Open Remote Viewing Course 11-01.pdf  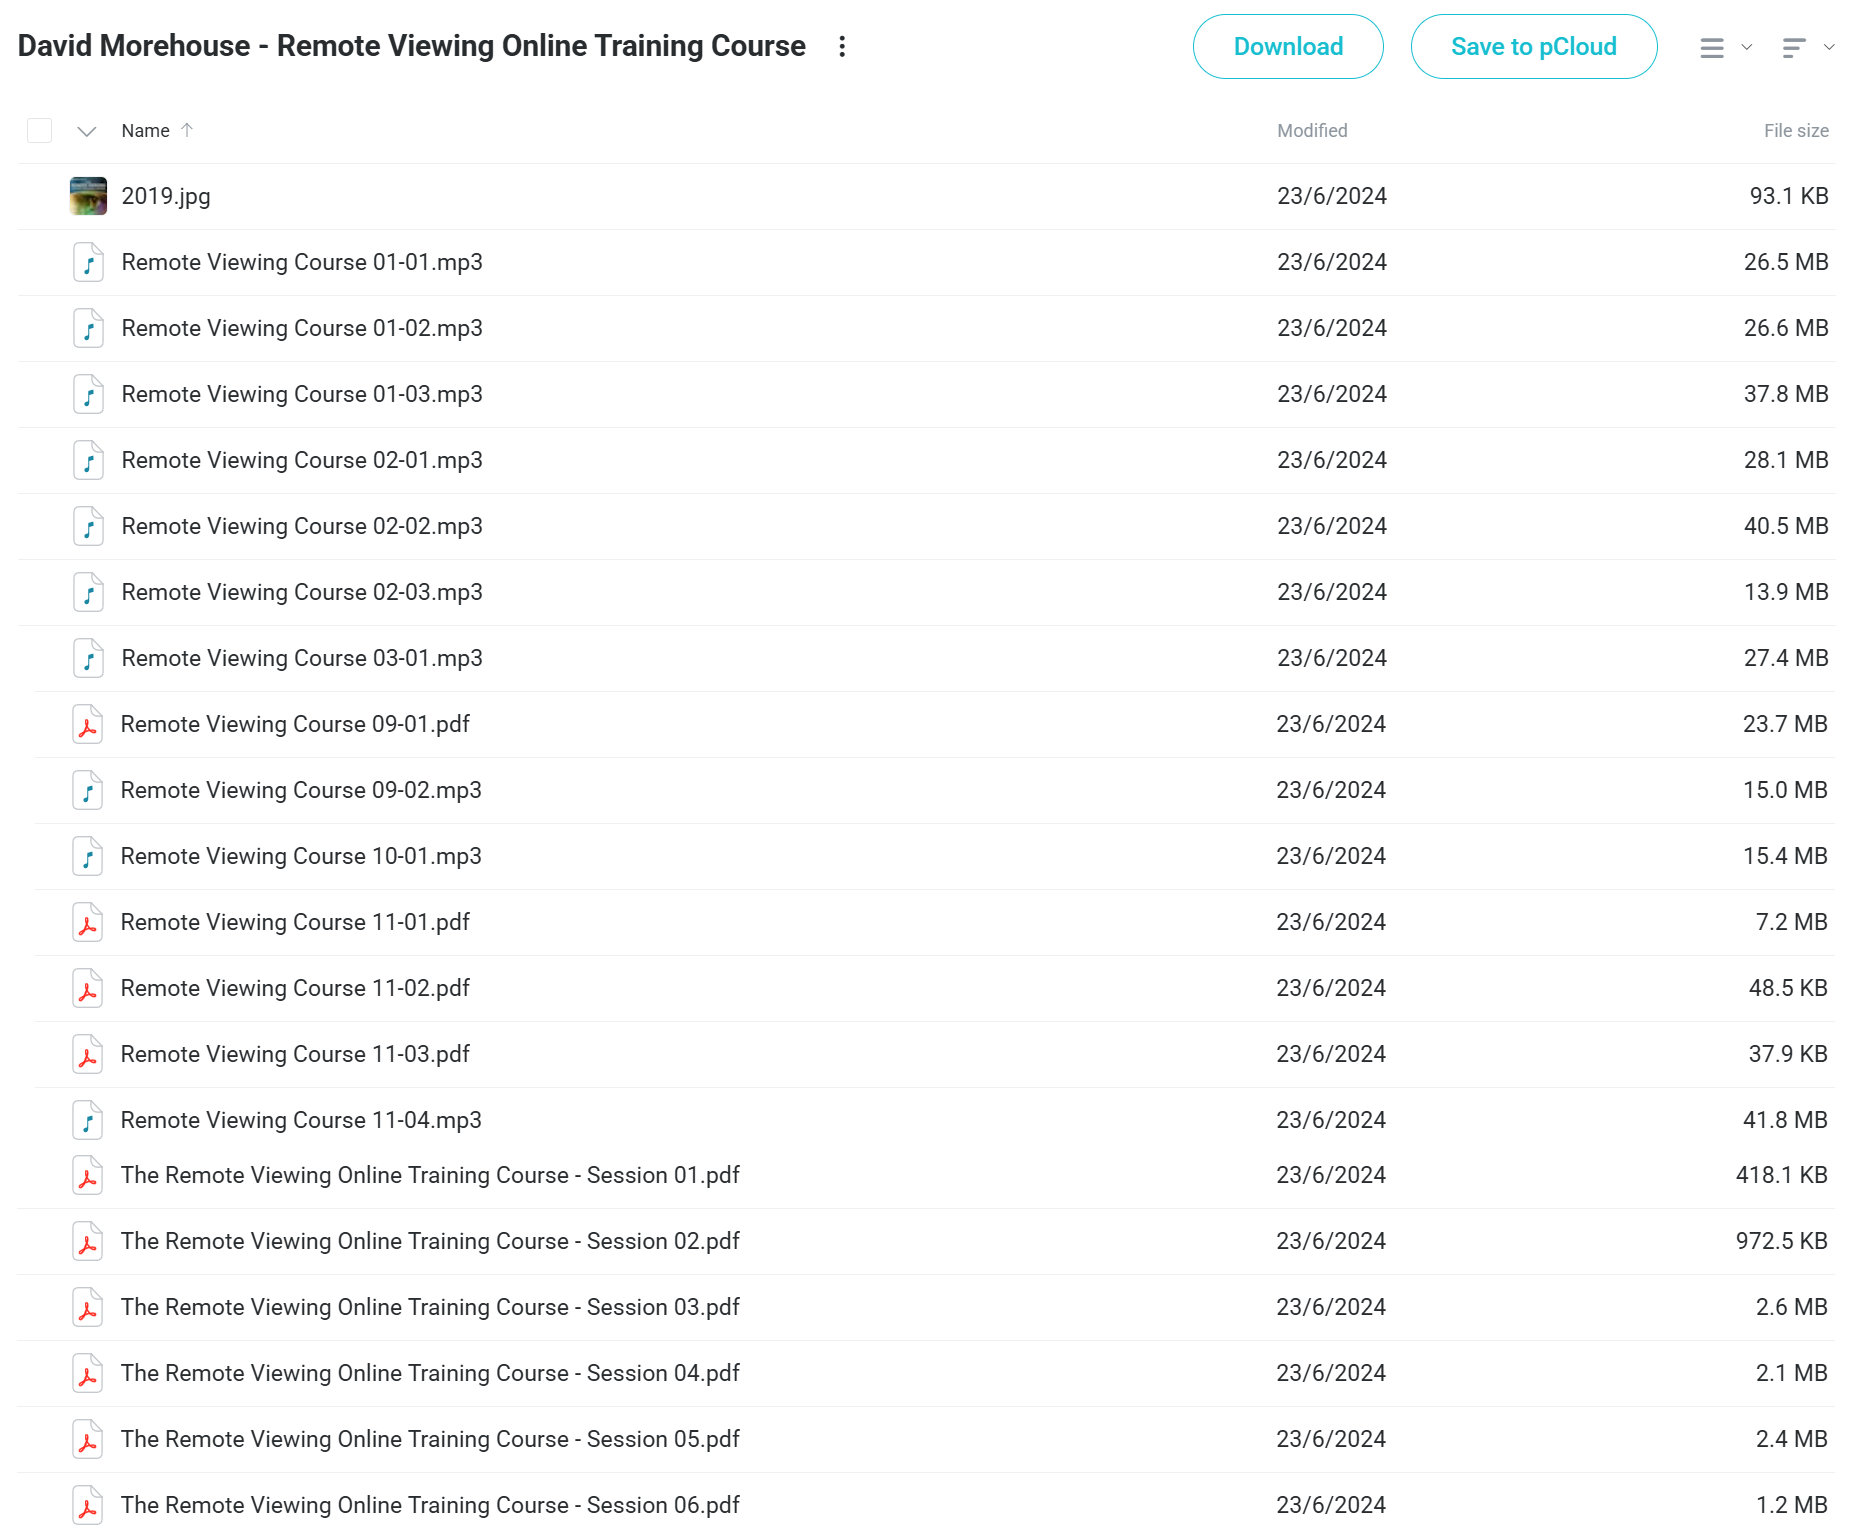[x=295, y=922]
